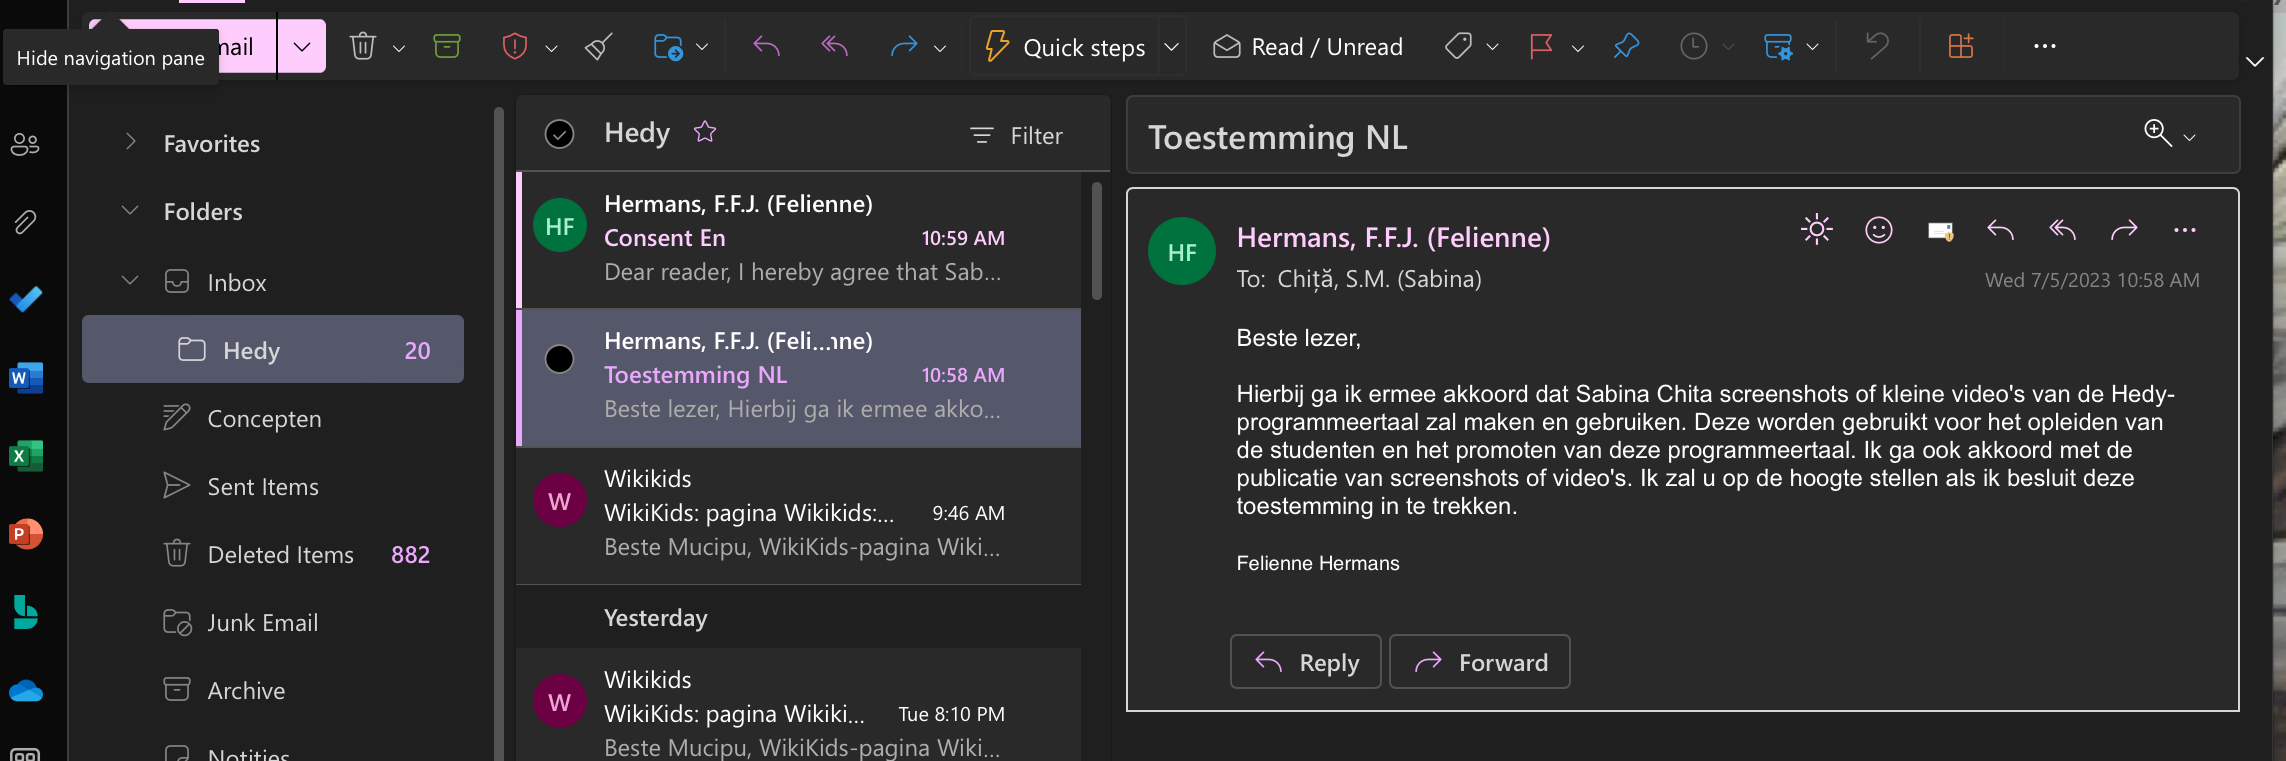
Task: Open the New mail split dropdown arrow
Action: coord(302,46)
